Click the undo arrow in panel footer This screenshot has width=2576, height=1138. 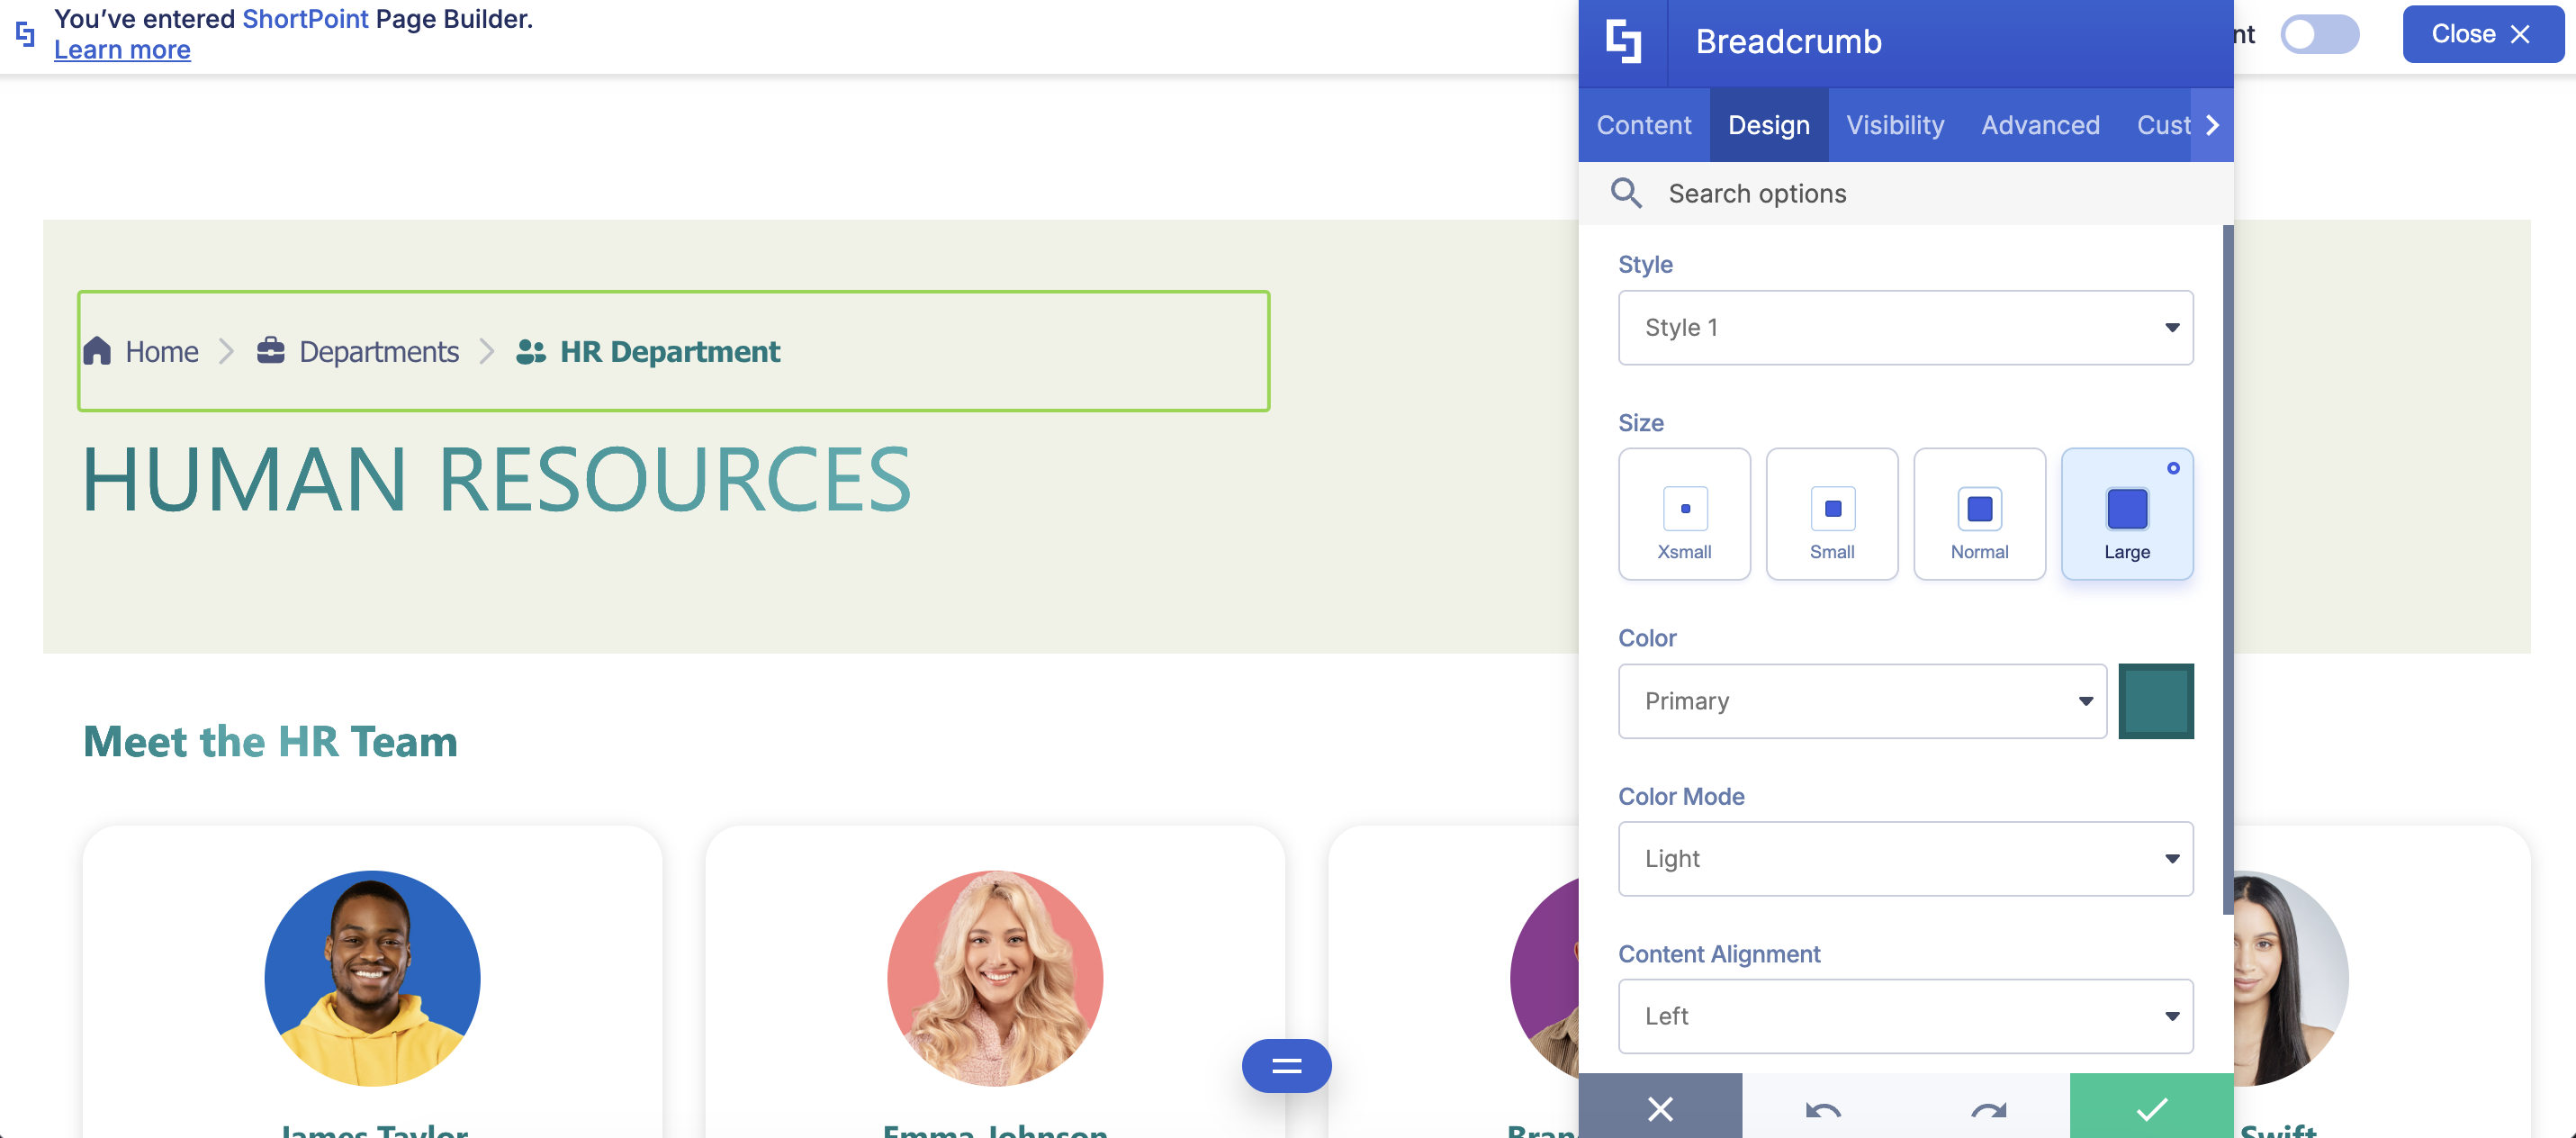coord(1823,1109)
